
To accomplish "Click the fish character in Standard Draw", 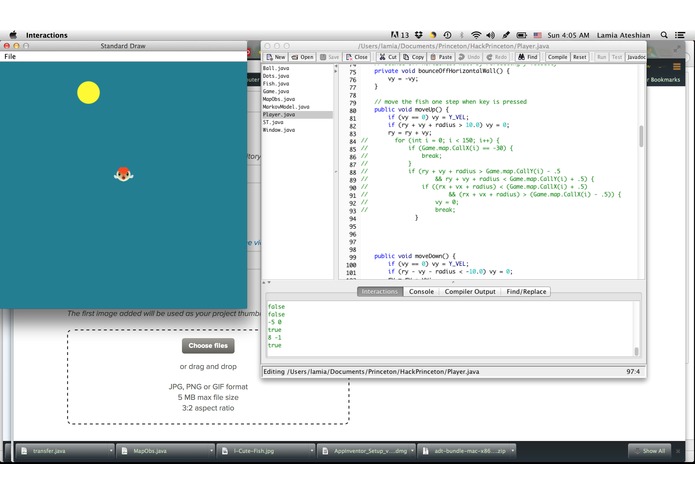I will (124, 174).
